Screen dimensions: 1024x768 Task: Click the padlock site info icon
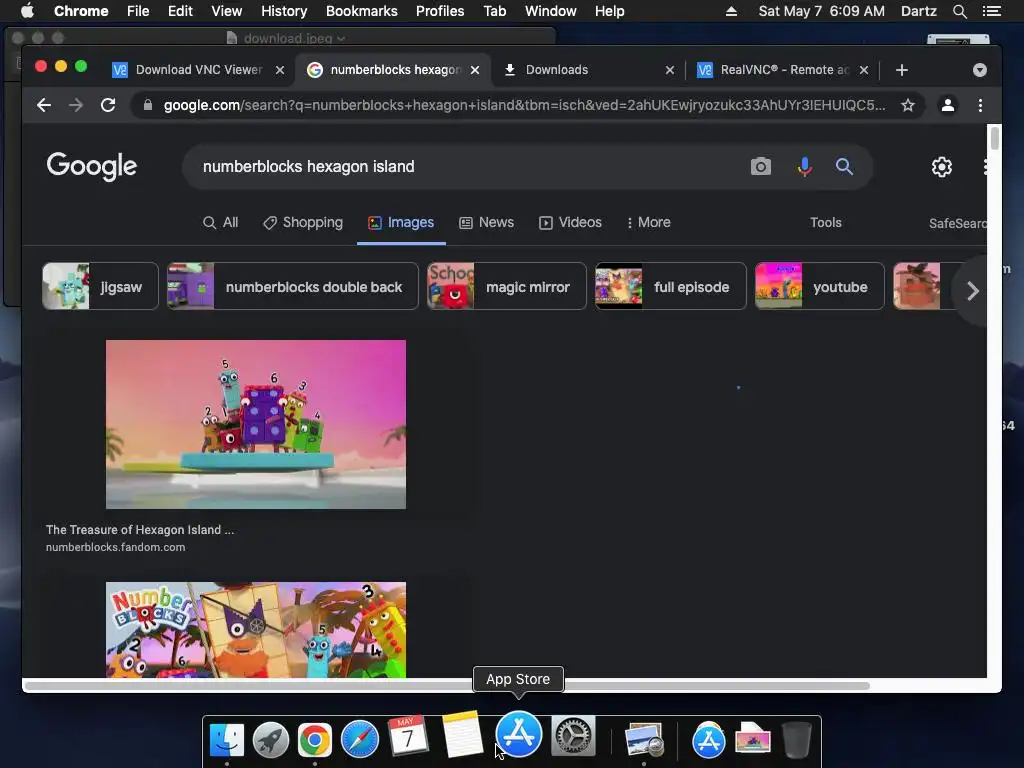(148, 105)
